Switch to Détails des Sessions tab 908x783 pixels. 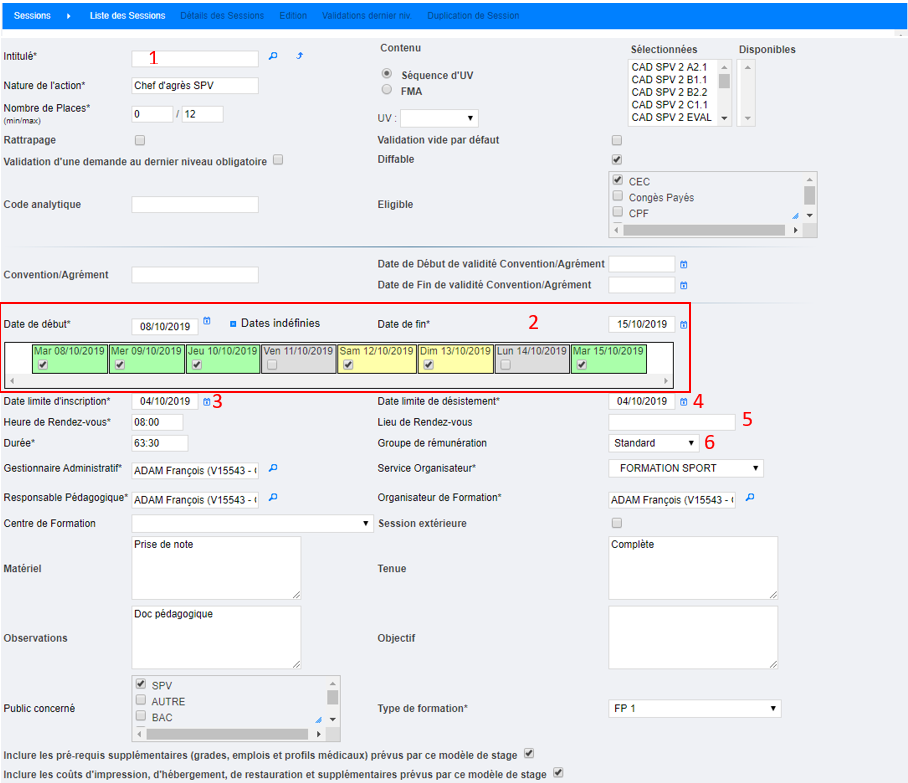point(222,16)
